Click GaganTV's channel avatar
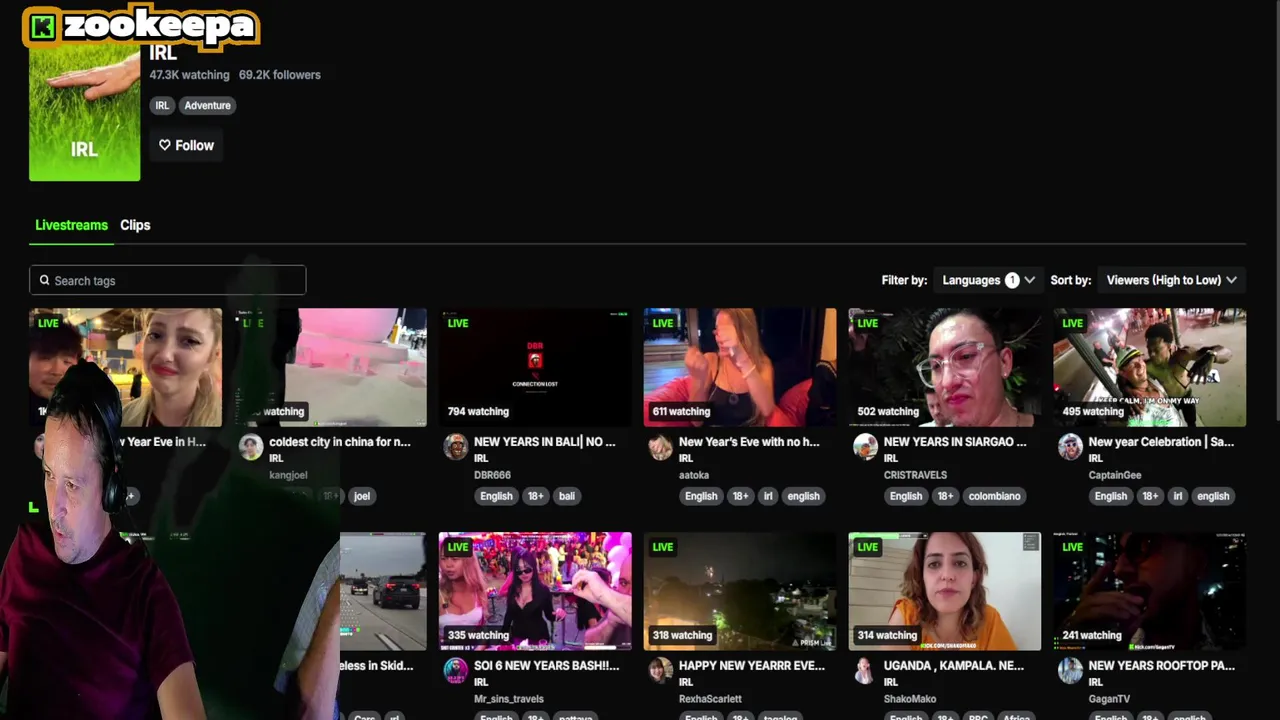The image size is (1280, 720). pyautogui.click(x=1070, y=671)
